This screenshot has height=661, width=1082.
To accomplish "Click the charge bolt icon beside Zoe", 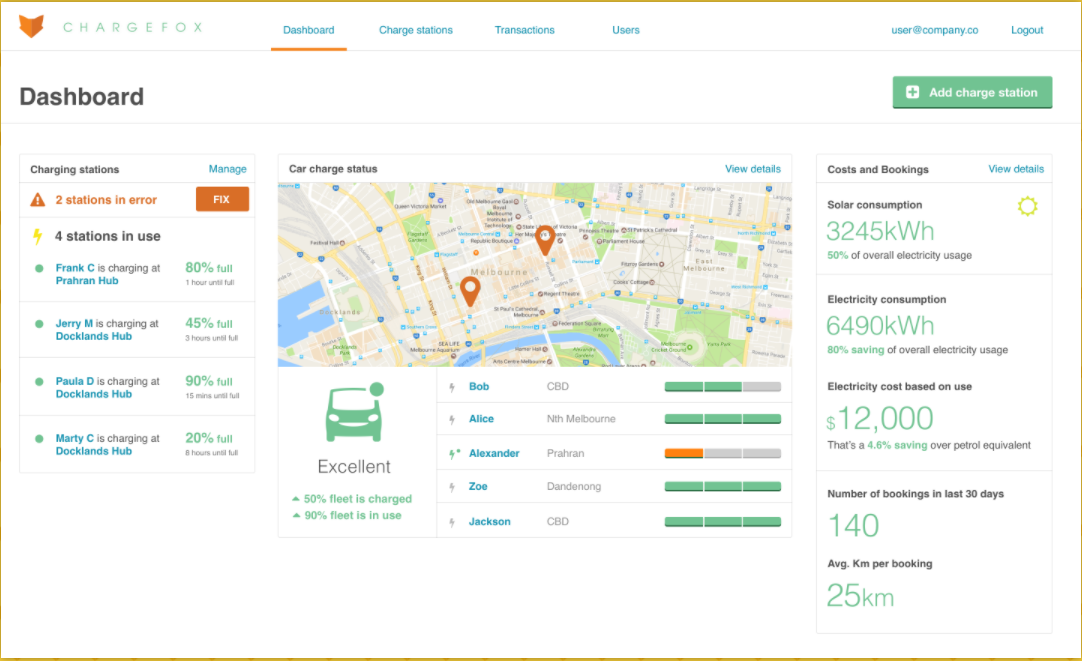I will coord(452,487).
